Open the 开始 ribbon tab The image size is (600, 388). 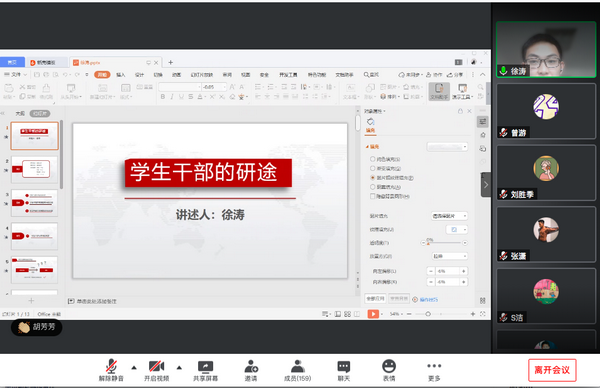(102, 75)
